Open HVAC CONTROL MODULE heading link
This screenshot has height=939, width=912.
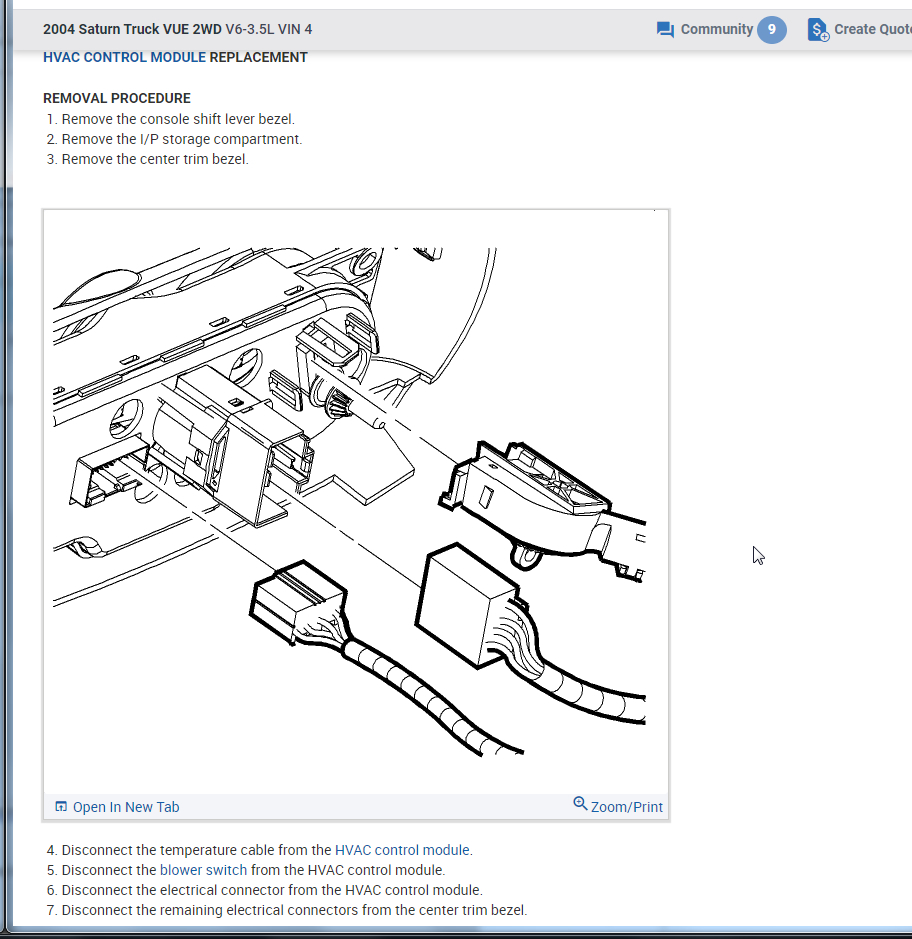pos(125,57)
